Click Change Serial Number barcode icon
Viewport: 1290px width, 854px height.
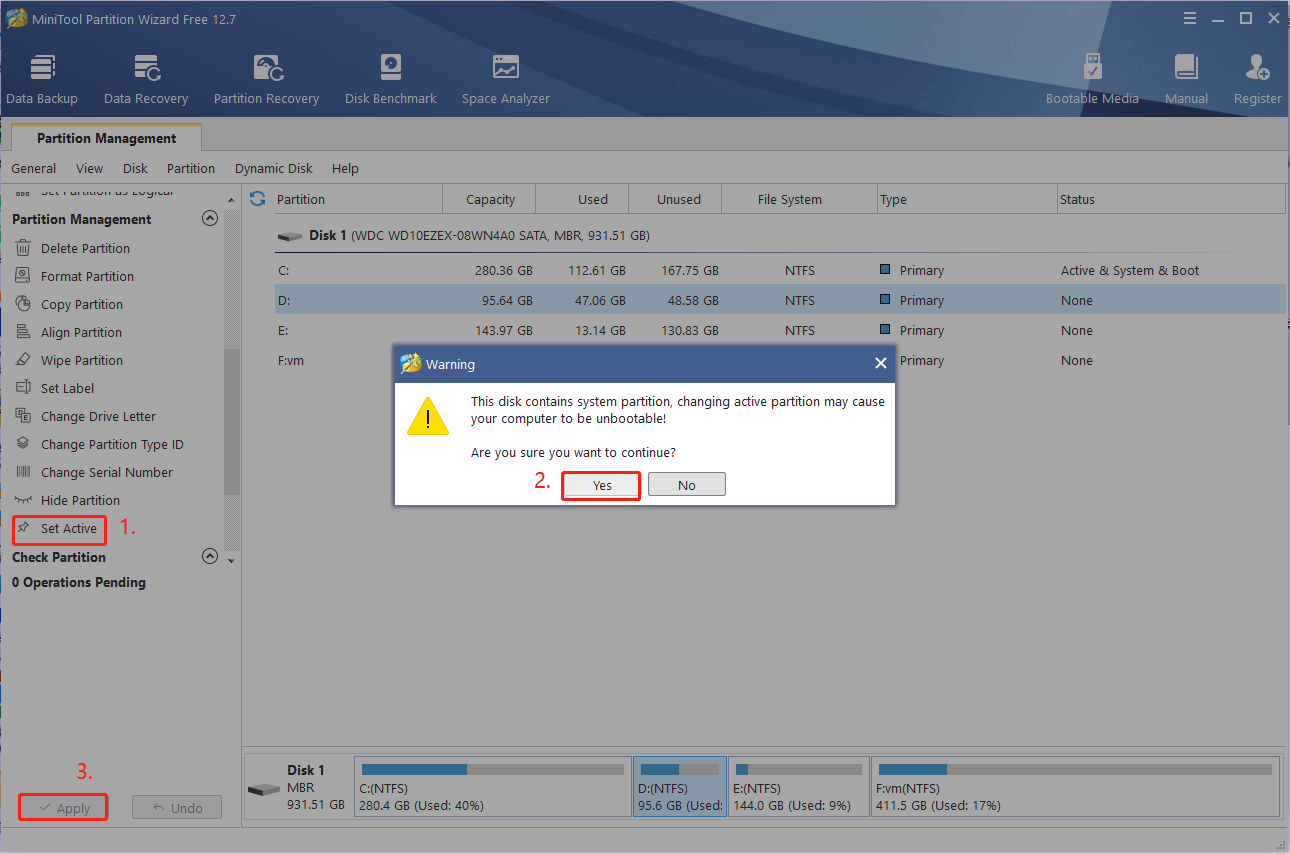[x=23, y=472]
